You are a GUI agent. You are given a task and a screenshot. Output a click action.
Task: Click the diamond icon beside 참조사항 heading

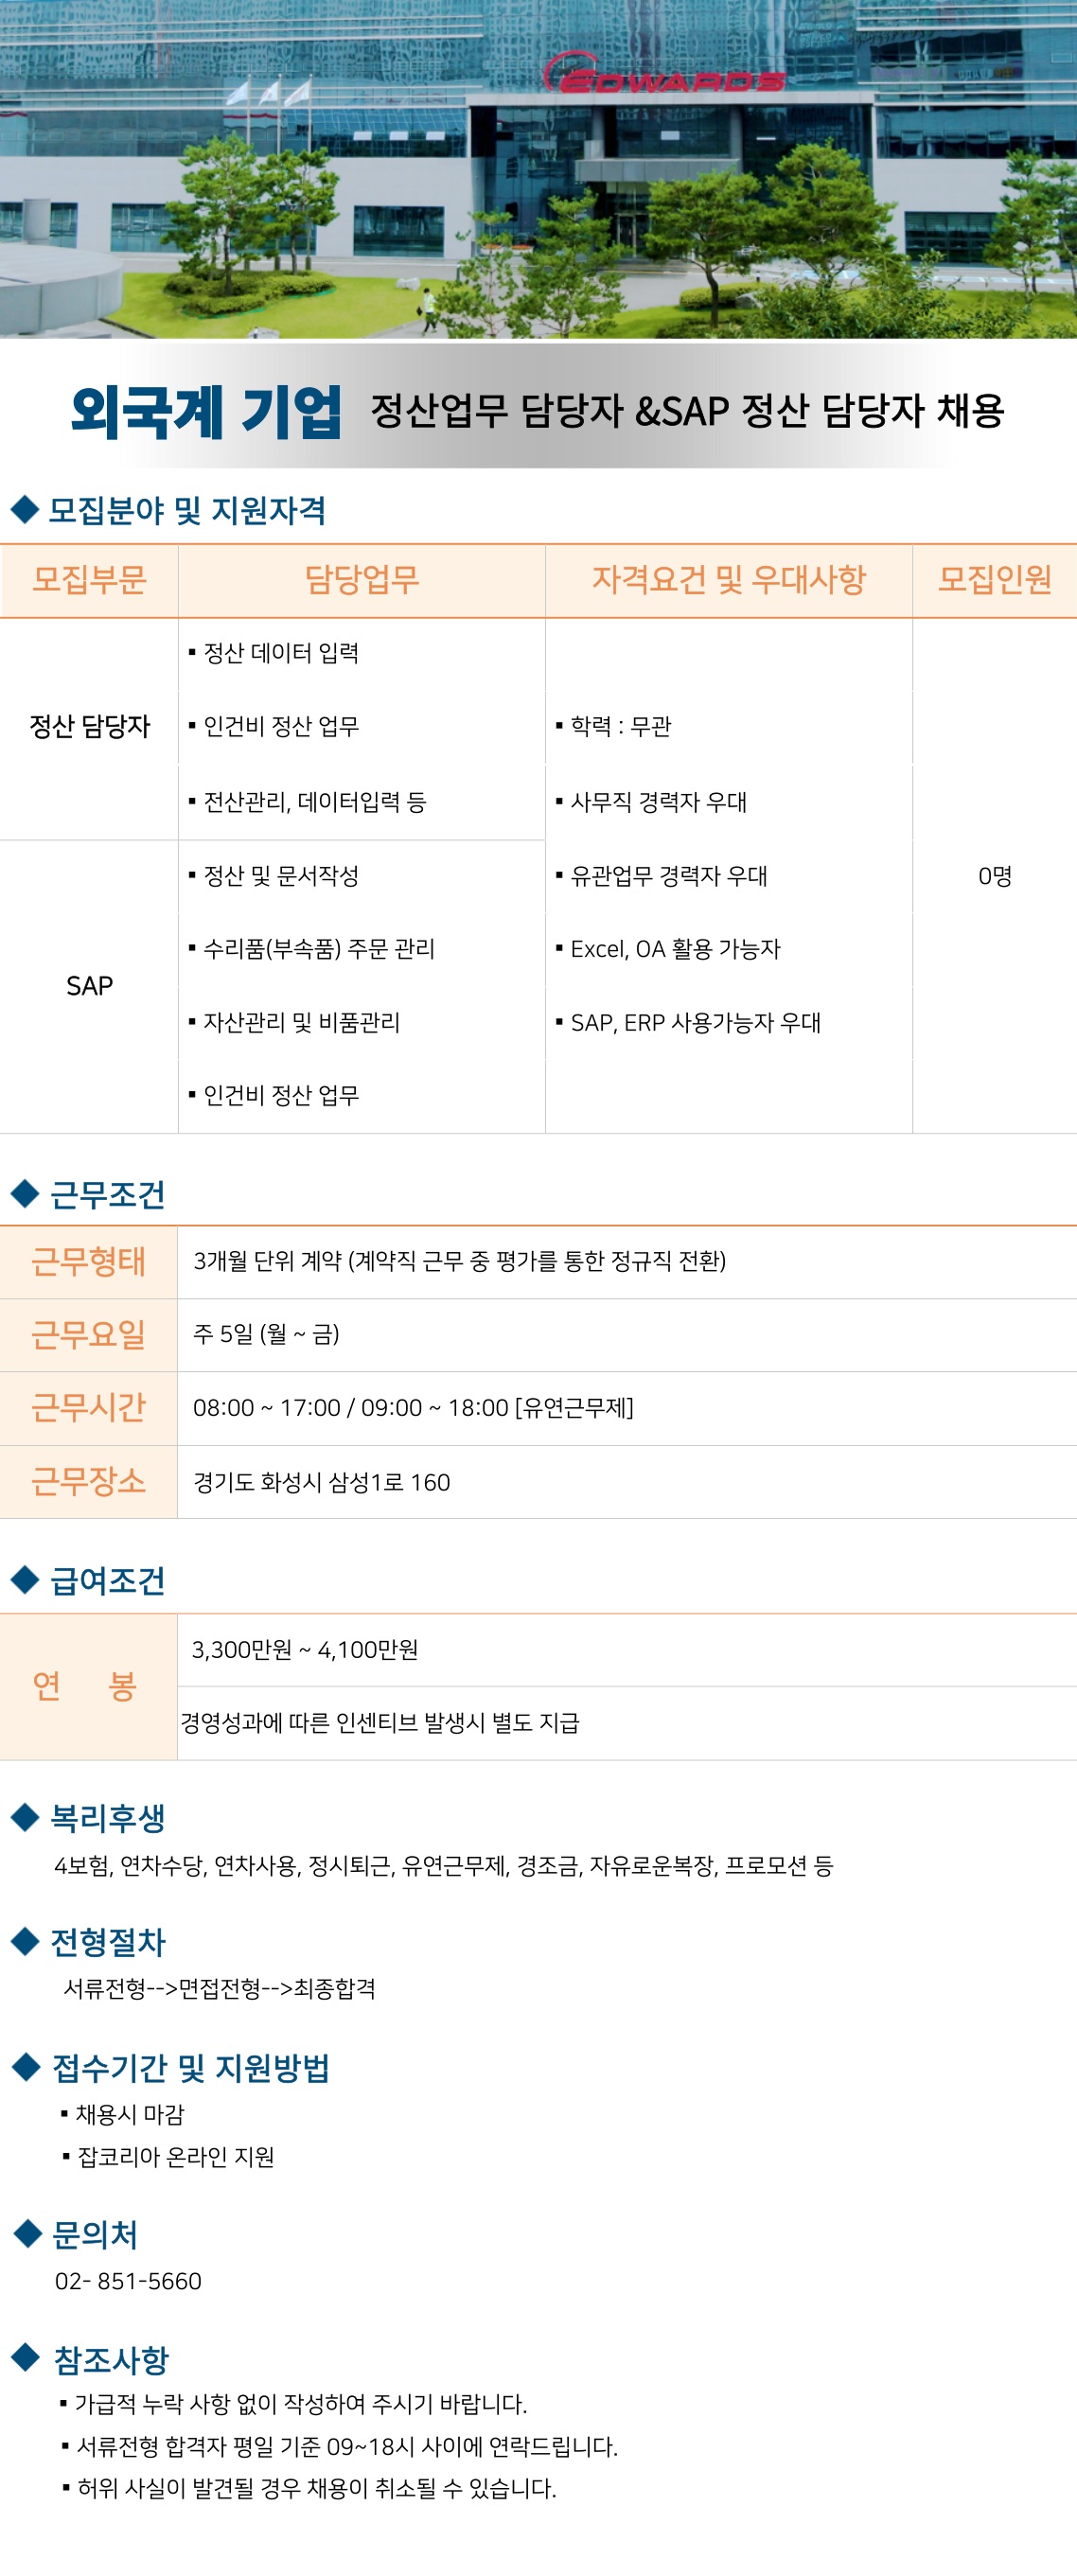pyautogui.click(x=26, y=2357)
